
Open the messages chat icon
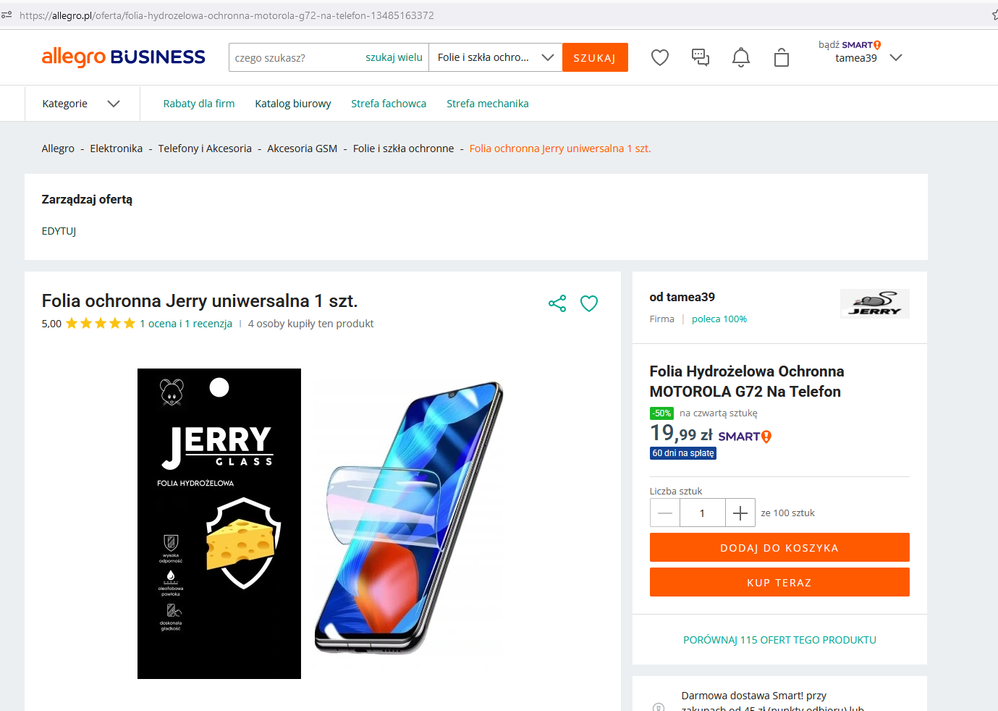point(701,58)
